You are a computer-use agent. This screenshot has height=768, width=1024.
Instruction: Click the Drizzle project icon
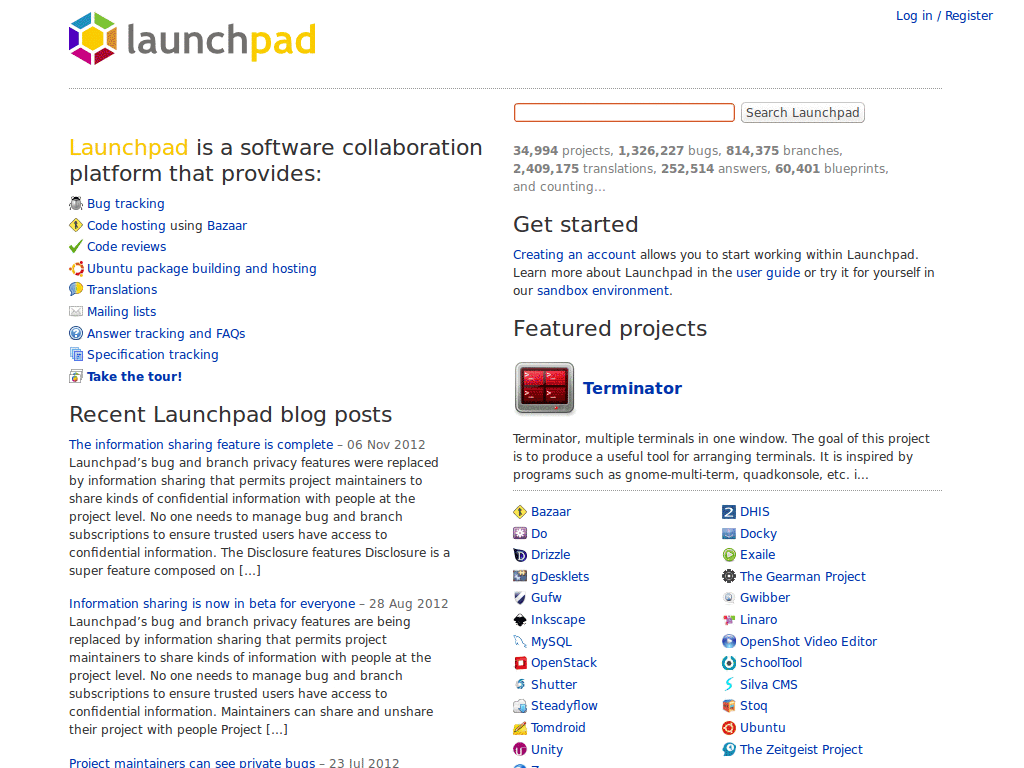pos(520,555)
